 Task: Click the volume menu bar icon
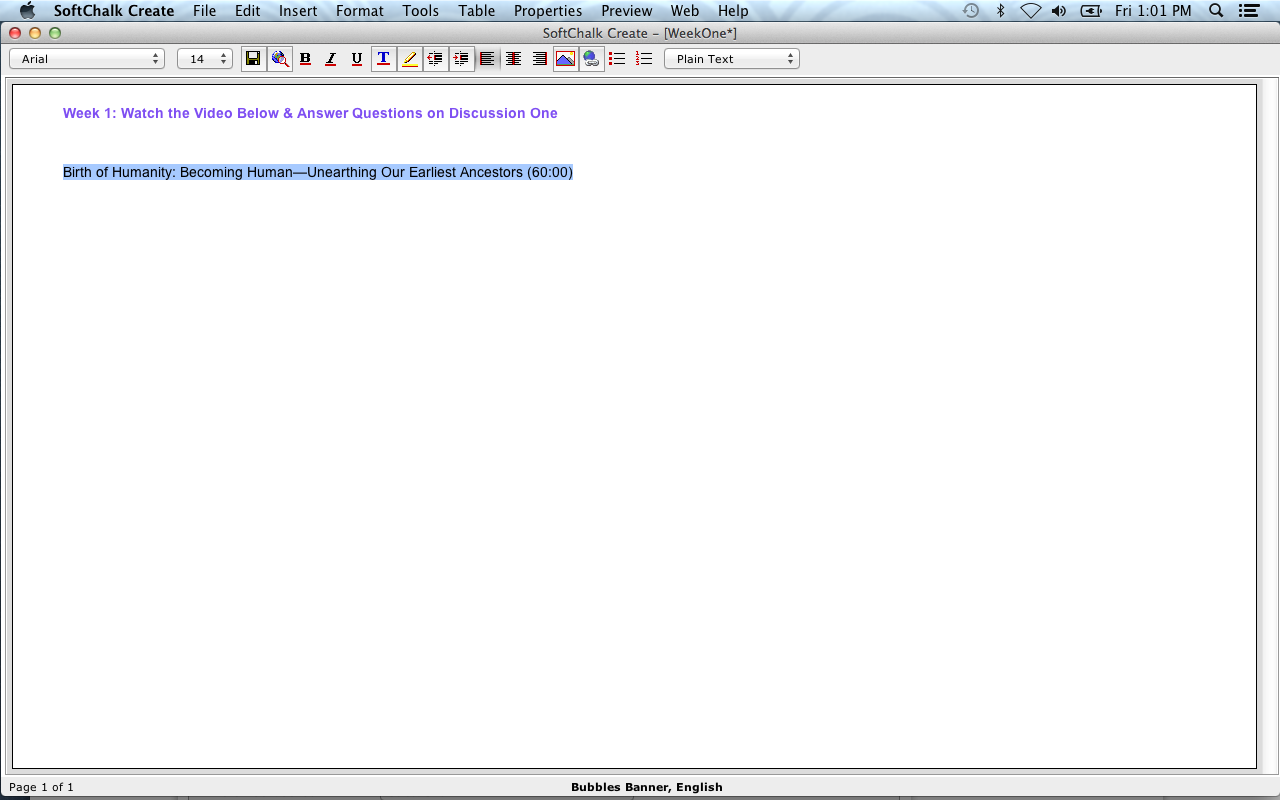pos(1059,11)
